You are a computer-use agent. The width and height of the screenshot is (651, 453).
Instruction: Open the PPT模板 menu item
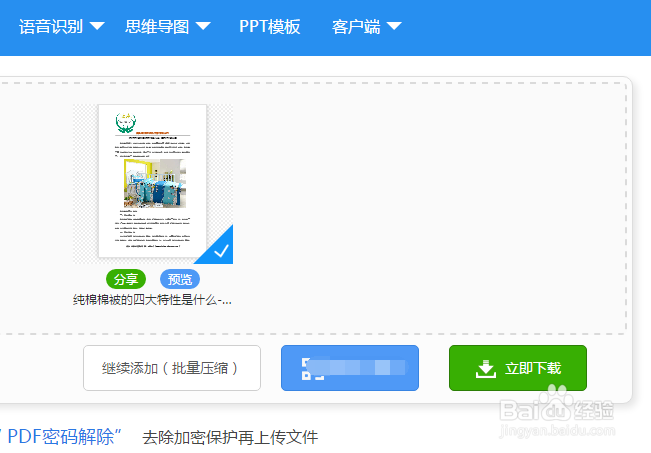269,27
